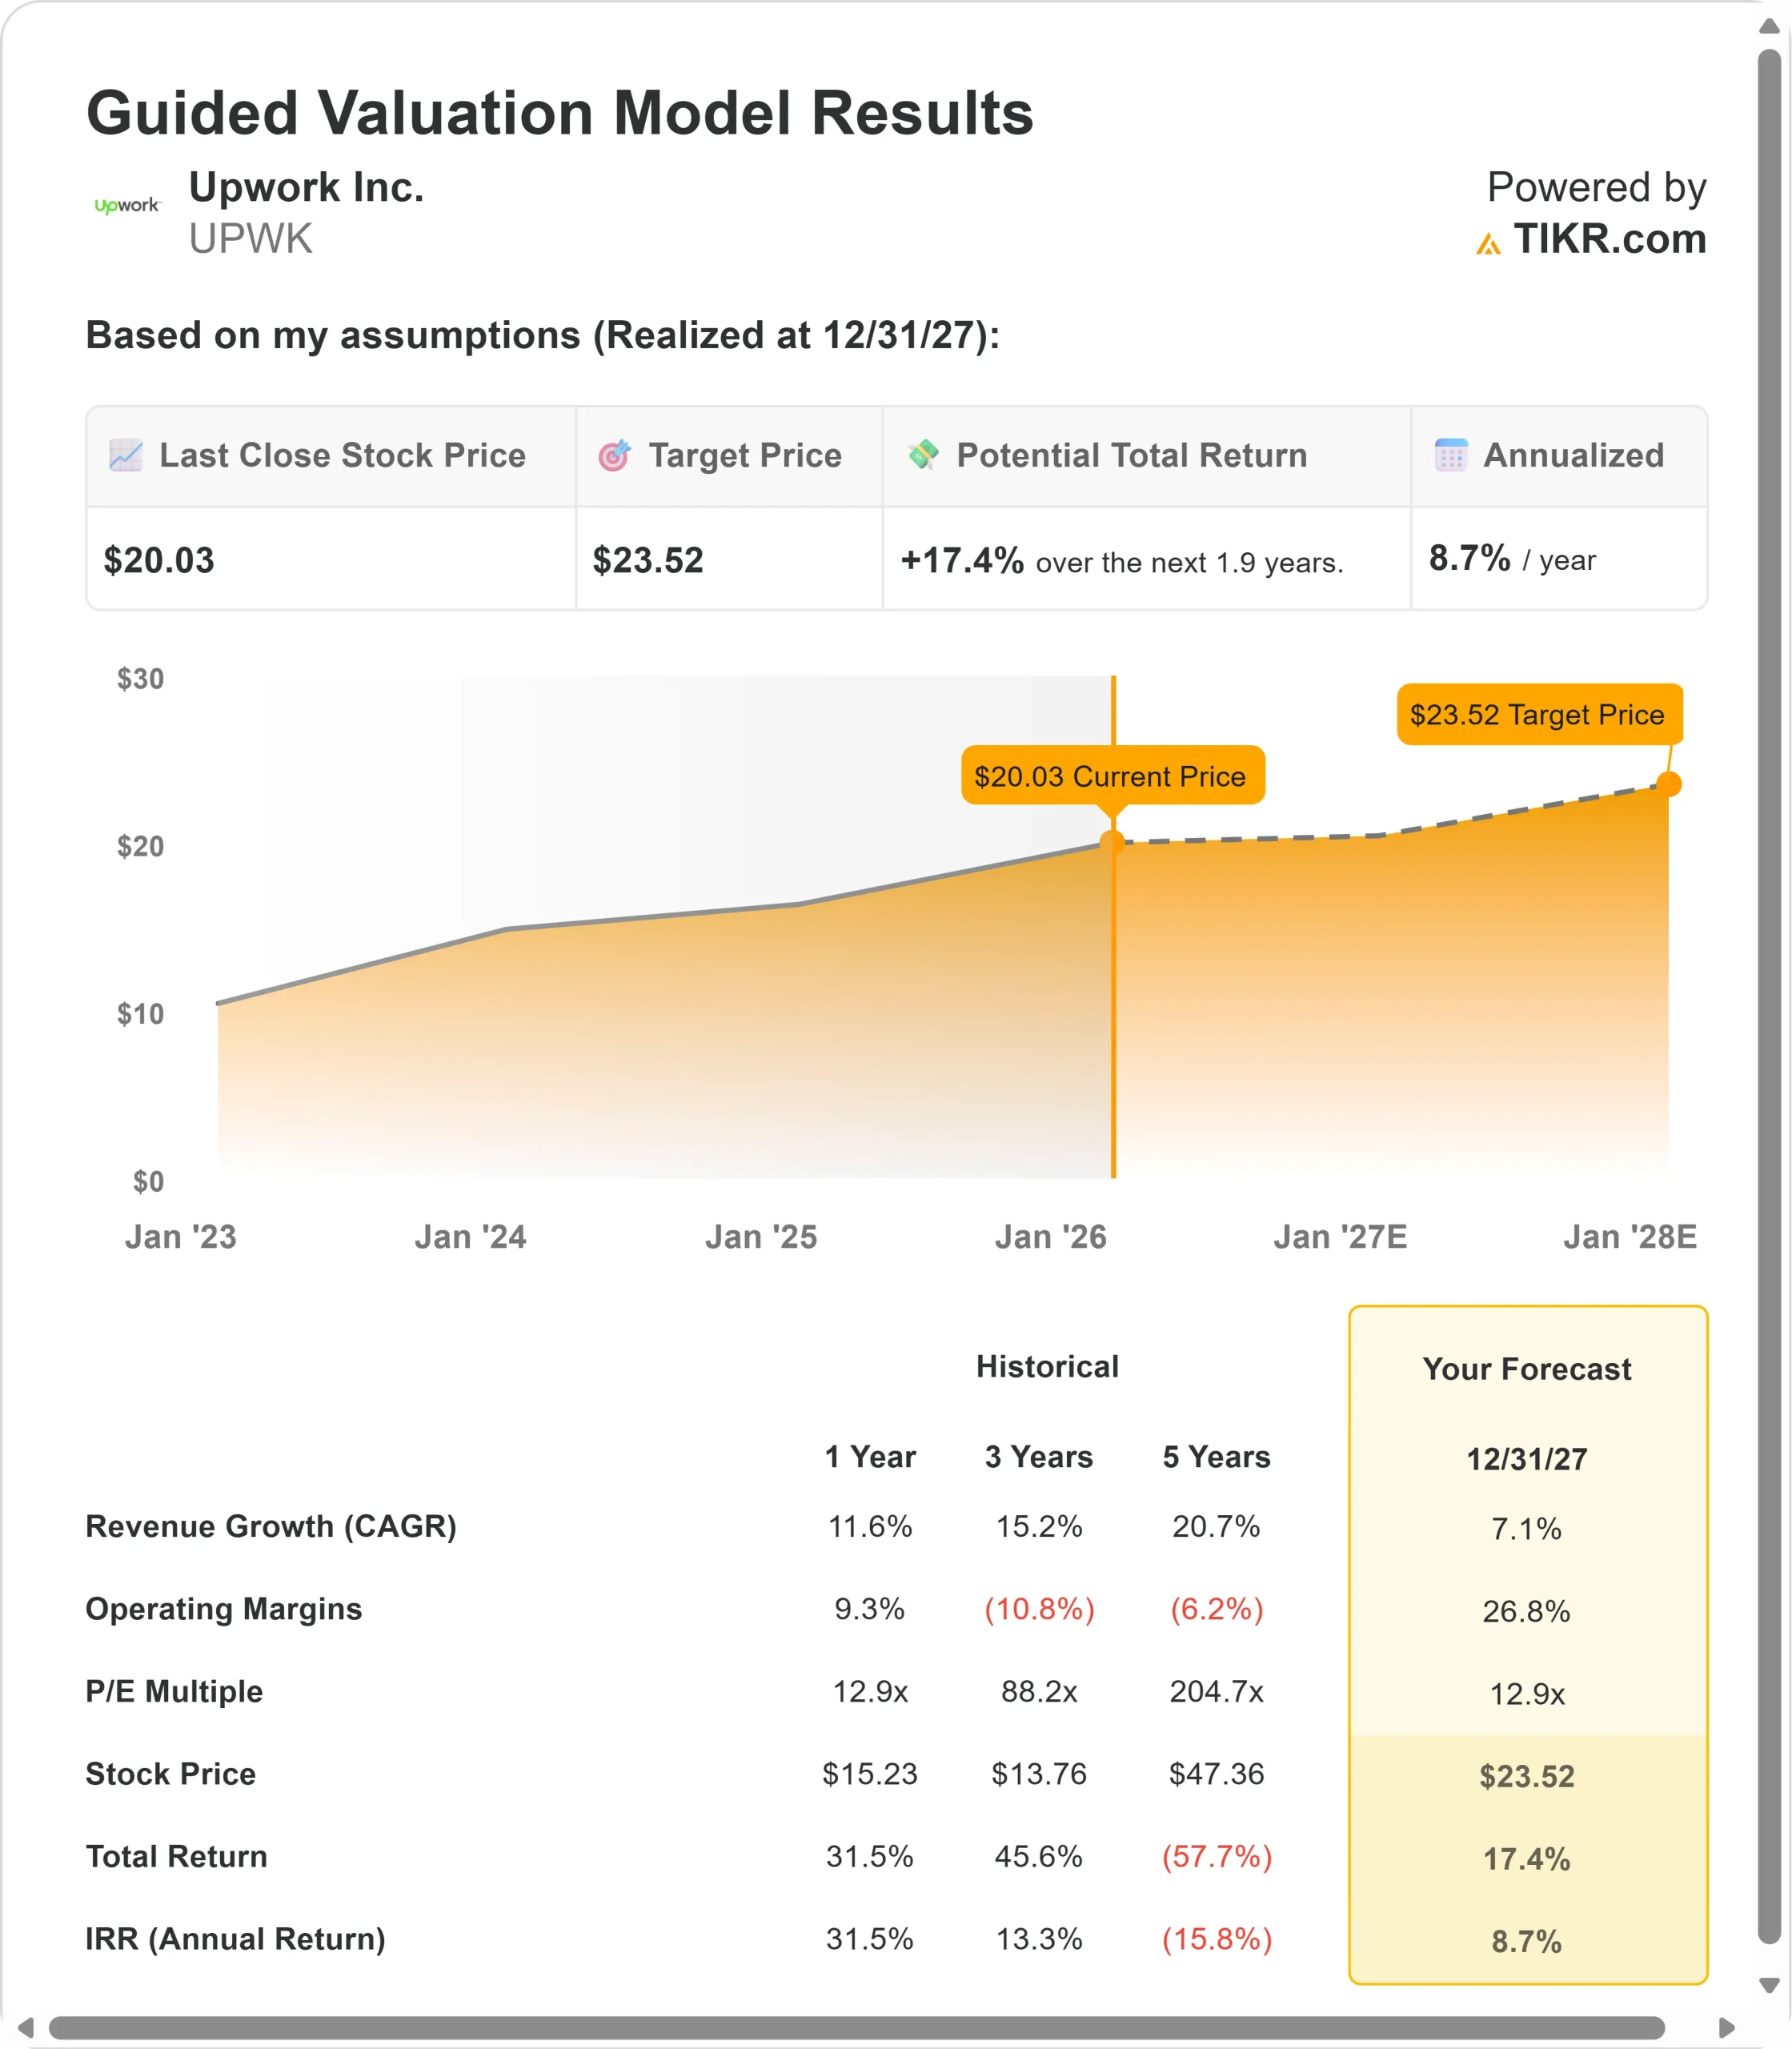Click the chart icon beside Last Close Stock Price
Screen dimensions: 1792x2049
[126, 455]
